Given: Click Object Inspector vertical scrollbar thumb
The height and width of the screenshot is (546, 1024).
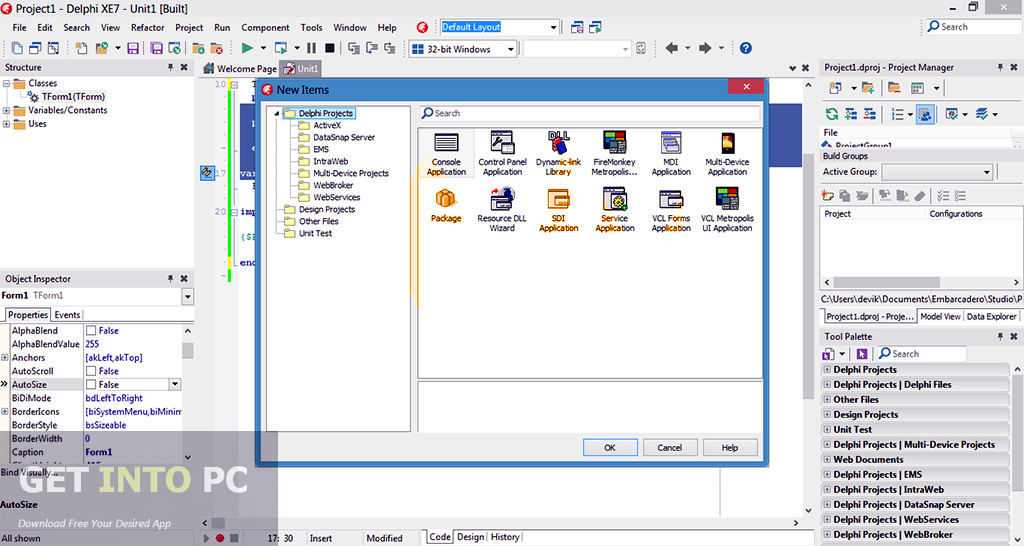Looking at the screenshot, I should coord(188,351).
